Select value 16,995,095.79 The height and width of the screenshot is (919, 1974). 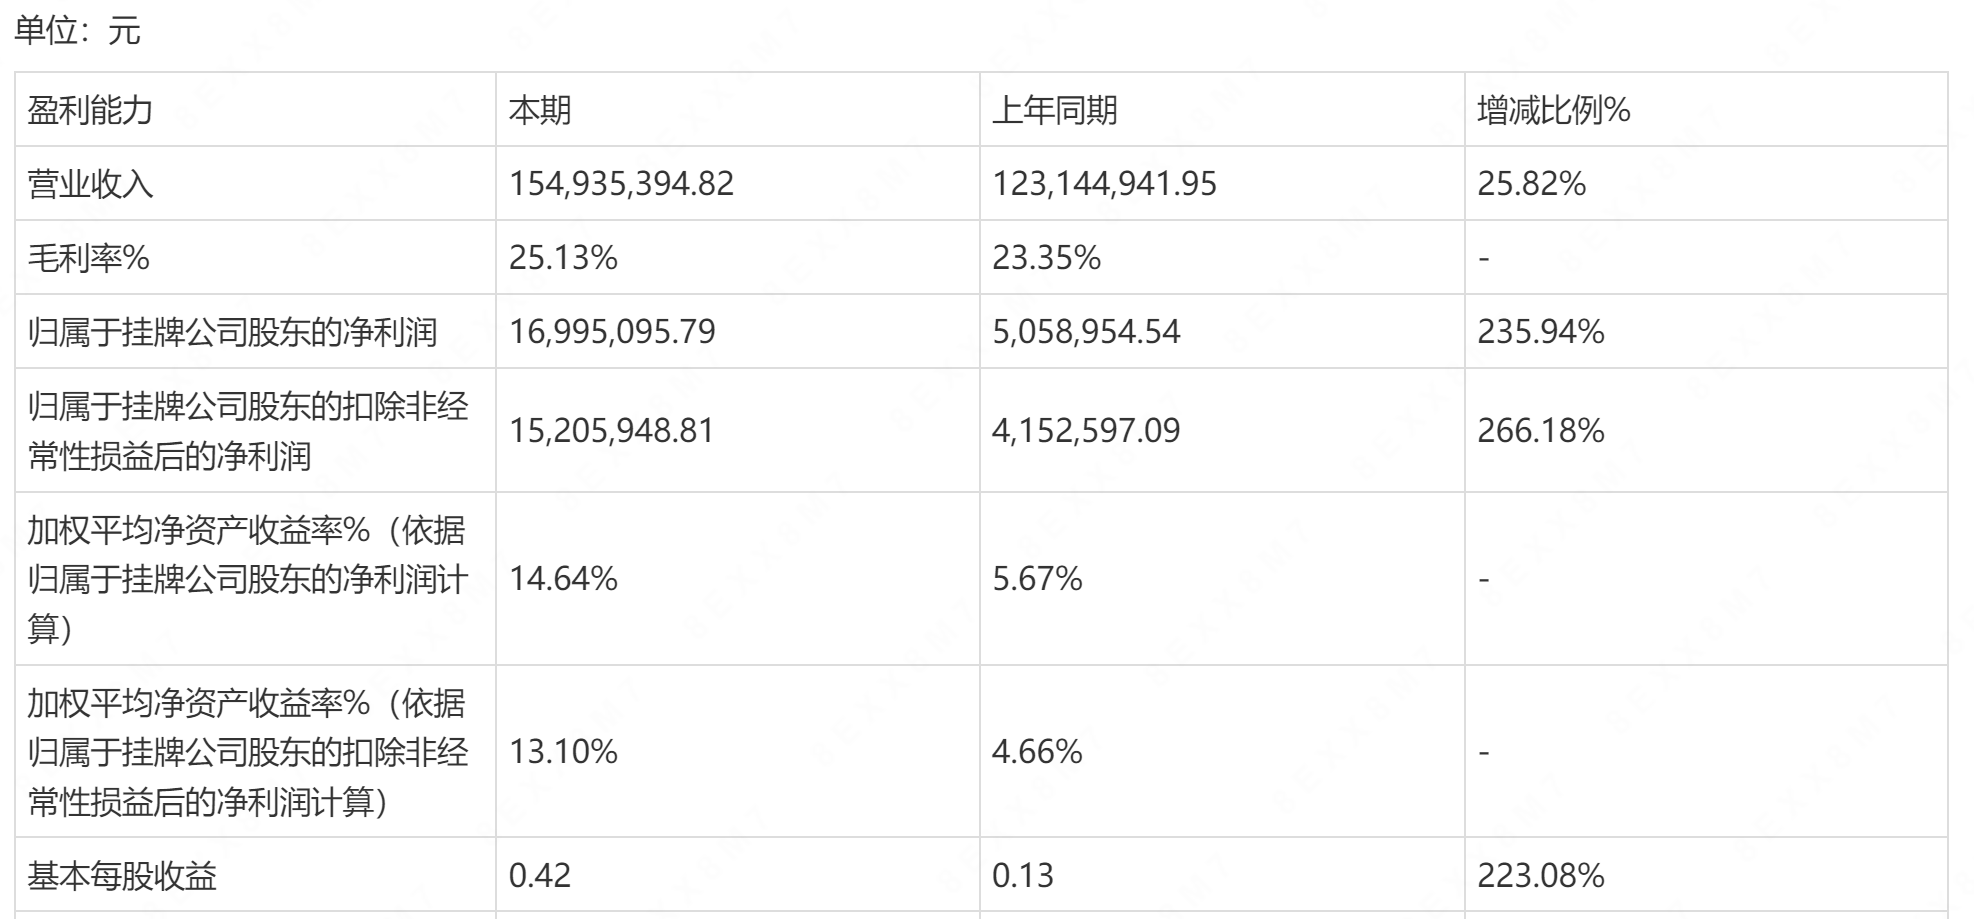tap(612, 332)
